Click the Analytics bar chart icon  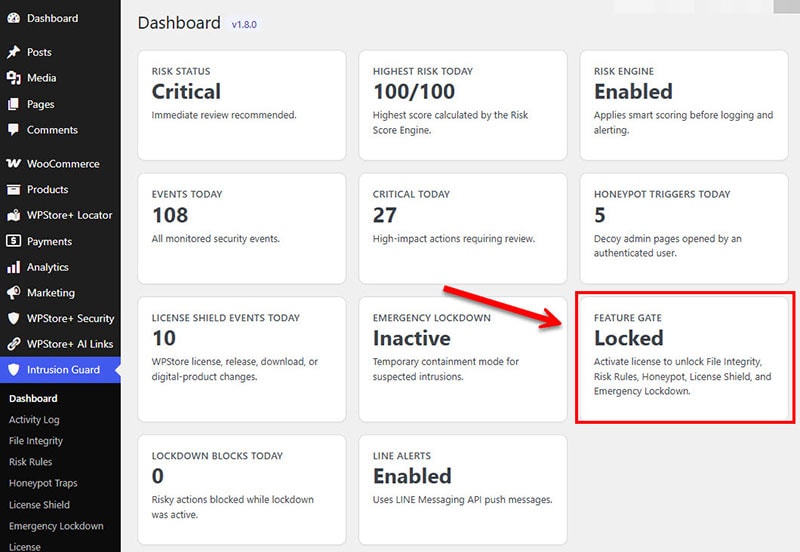click(14, 267)
